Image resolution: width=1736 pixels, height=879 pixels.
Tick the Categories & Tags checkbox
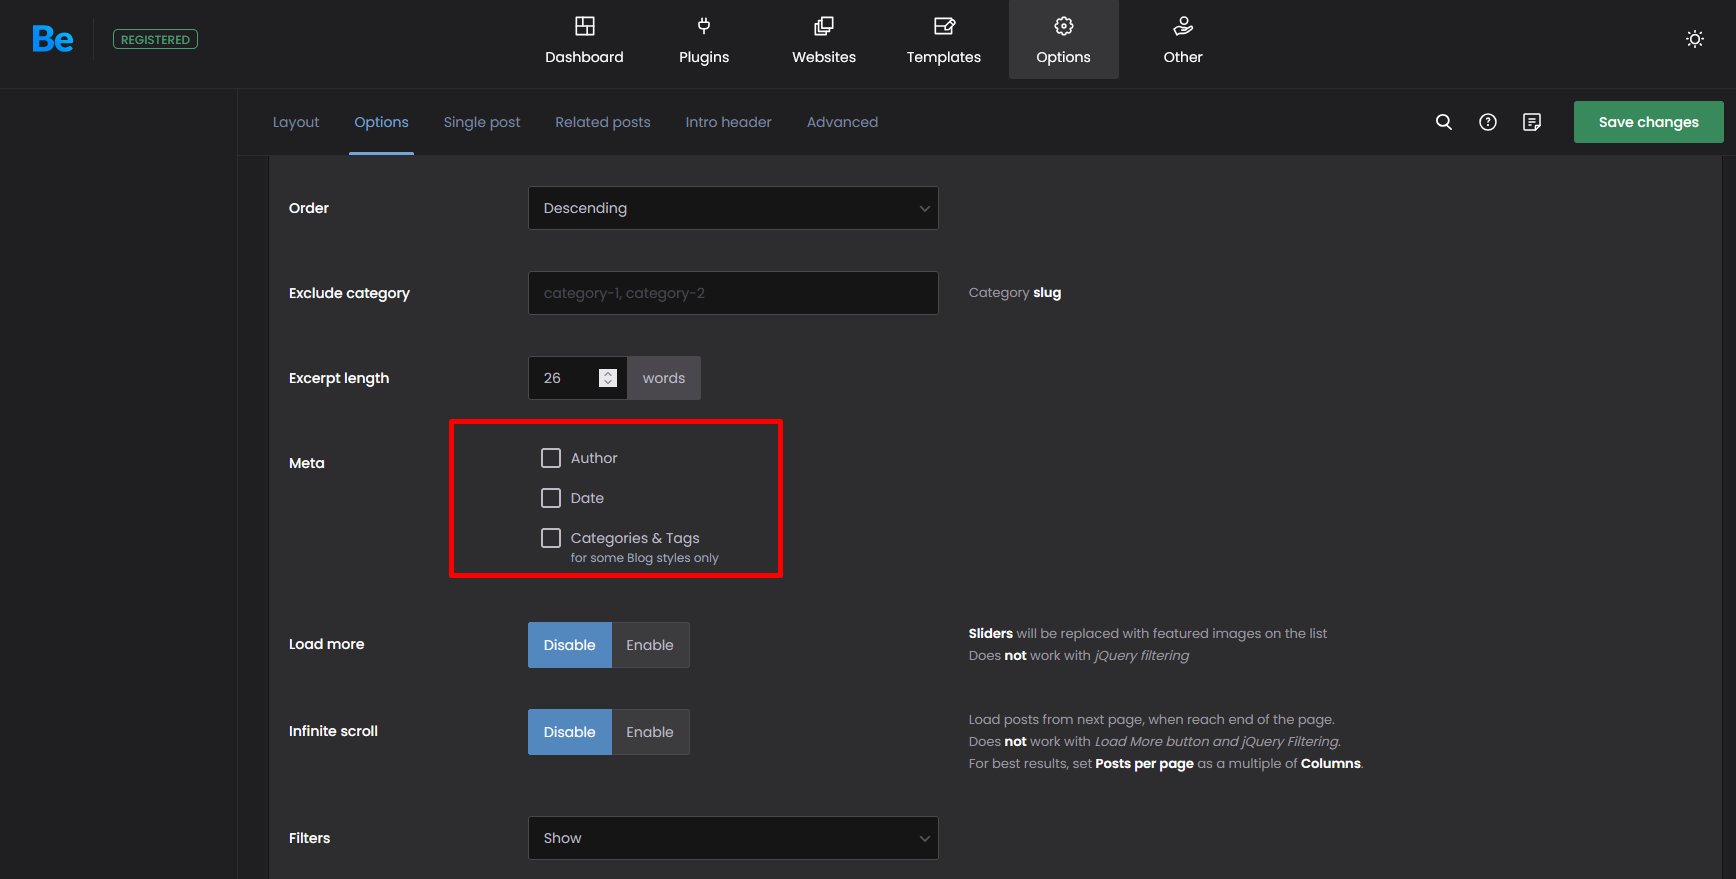coord(551,538)
